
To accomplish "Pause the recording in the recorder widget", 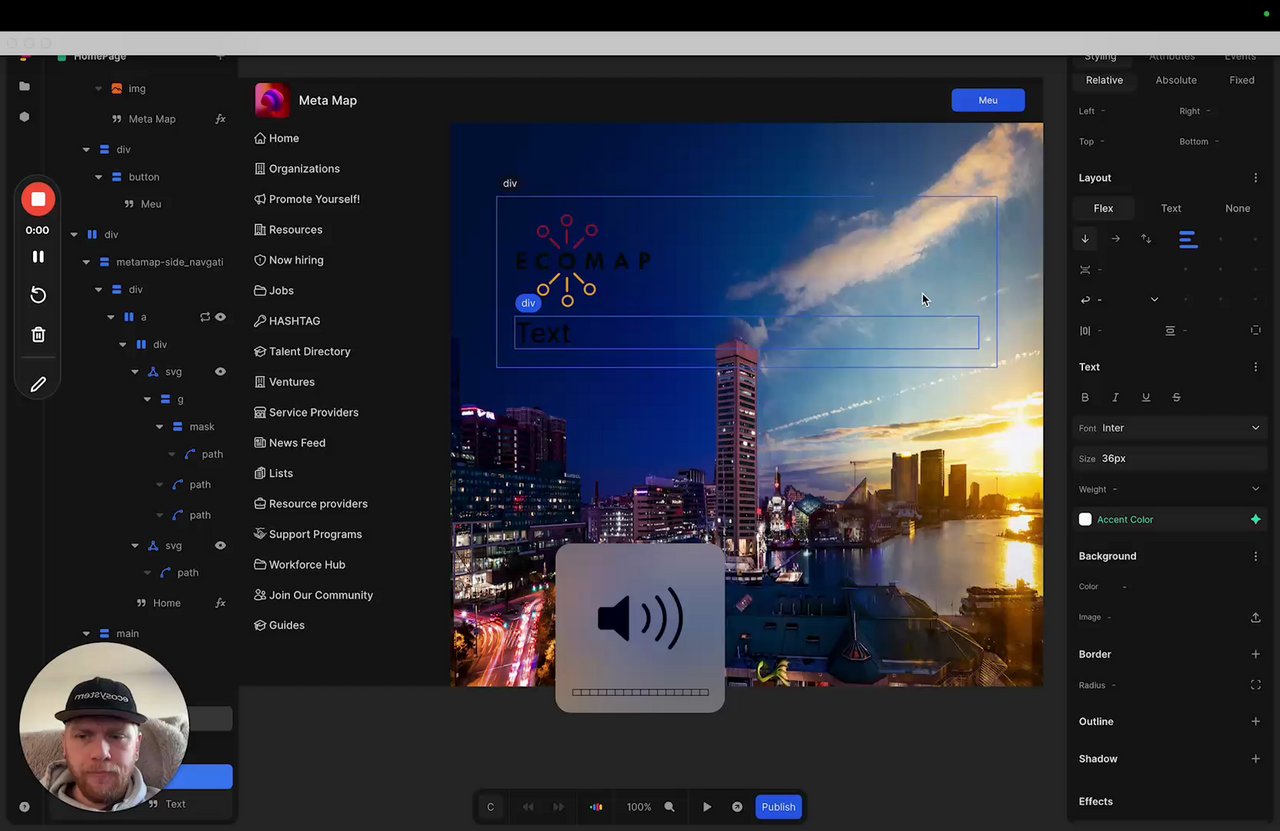I will [x=38, y=257].
